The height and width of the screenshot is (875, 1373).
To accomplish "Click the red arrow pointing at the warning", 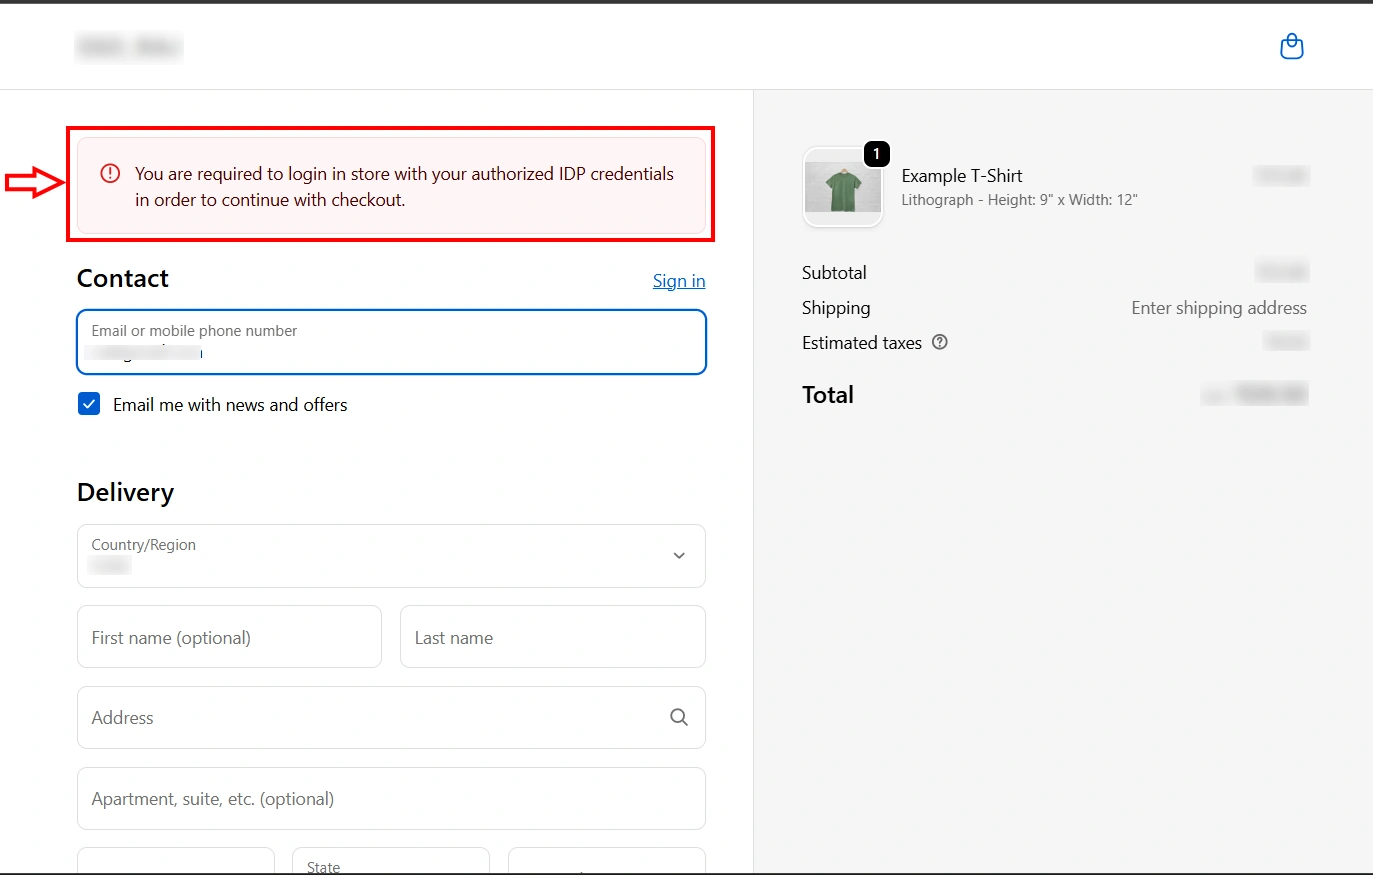I will click(33, 184).
